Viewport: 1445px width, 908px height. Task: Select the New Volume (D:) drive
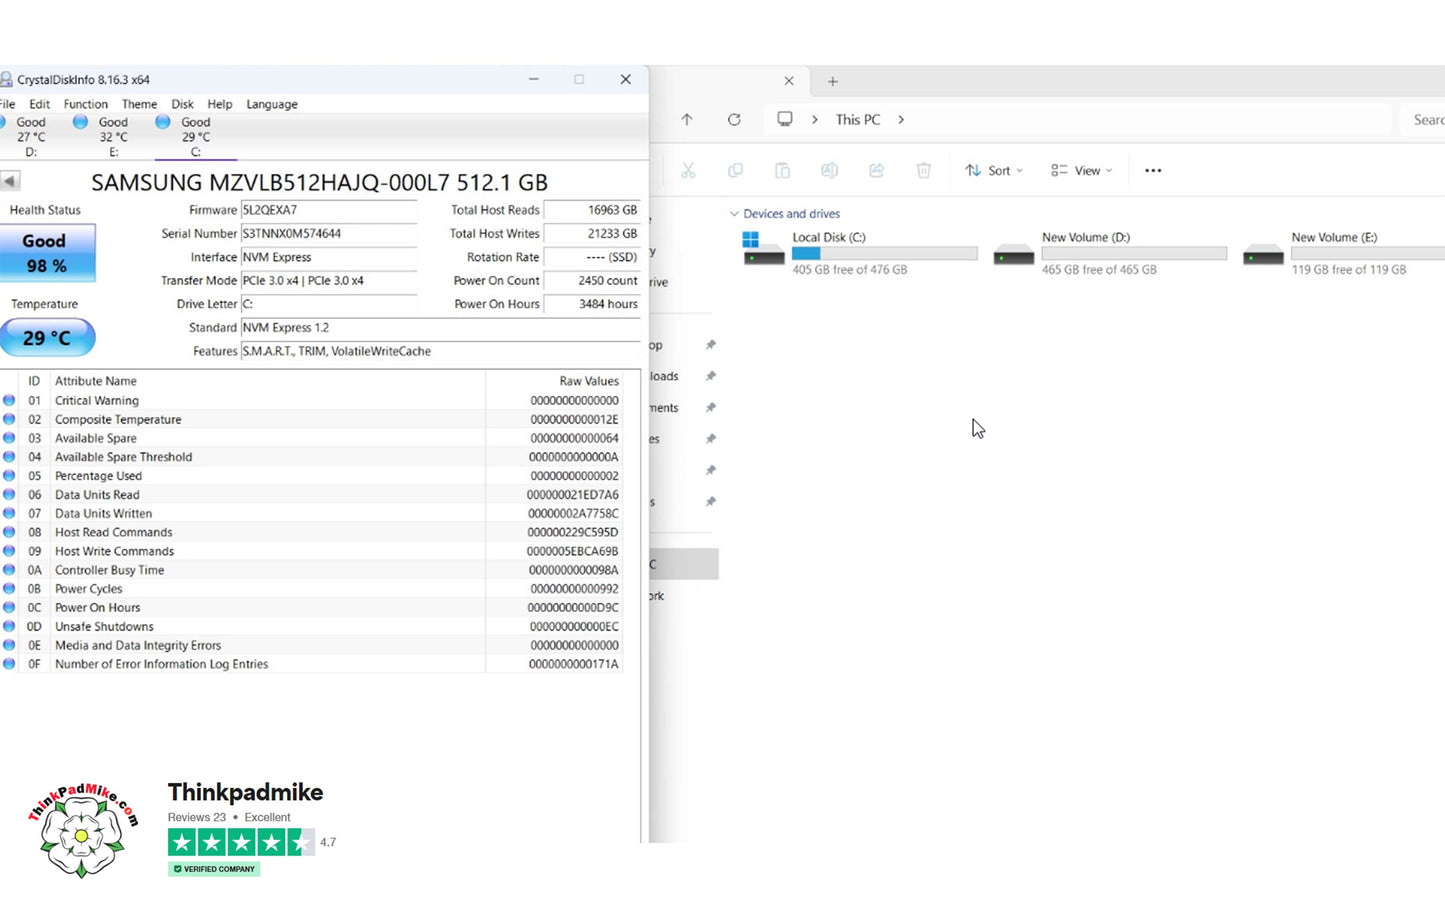pyautogui.click(x=1110, y=253)
